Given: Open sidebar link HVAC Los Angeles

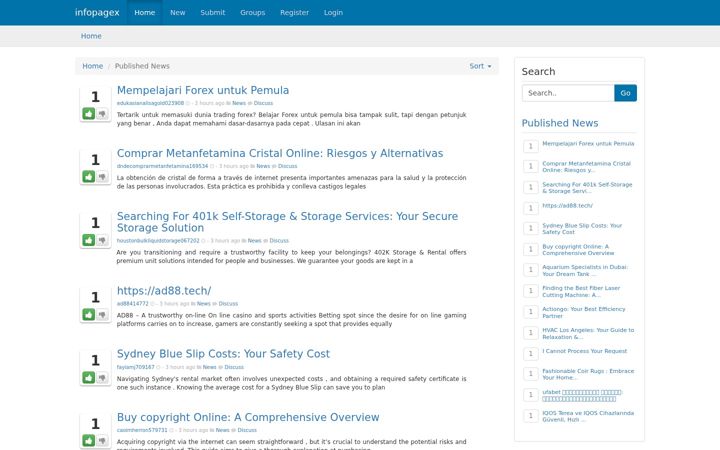Looking at the screenshot, I should (x=588, y=333).
